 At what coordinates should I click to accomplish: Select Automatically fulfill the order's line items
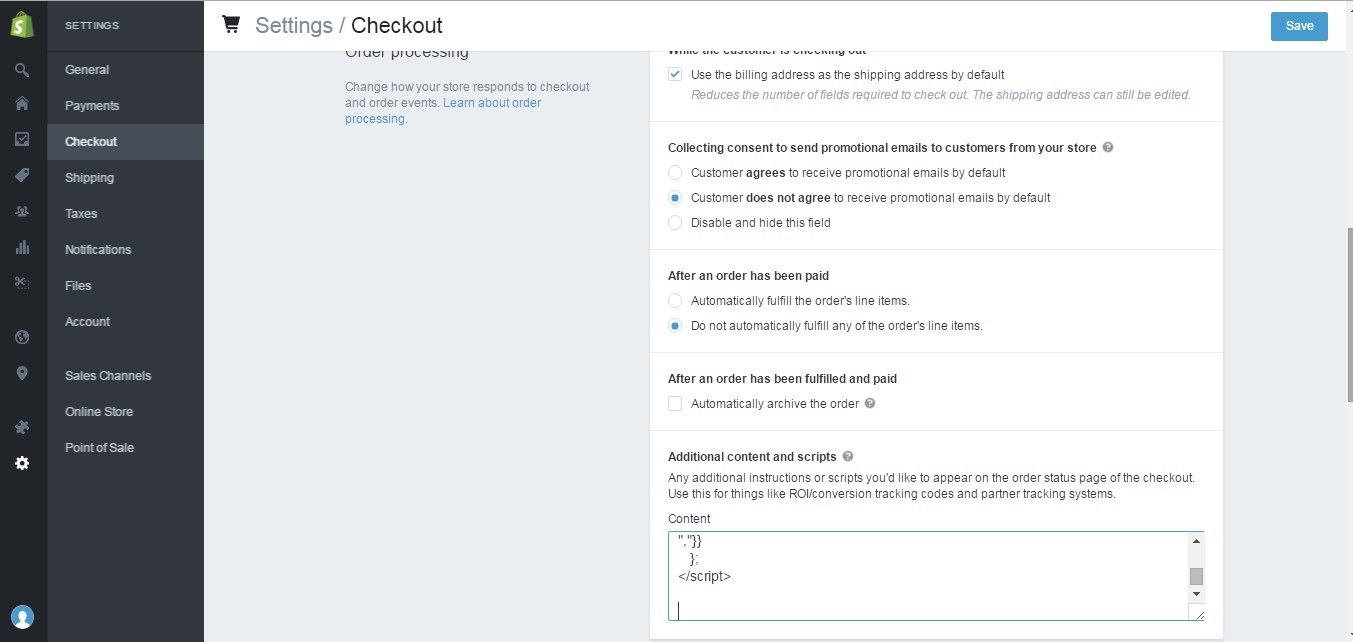675,300
